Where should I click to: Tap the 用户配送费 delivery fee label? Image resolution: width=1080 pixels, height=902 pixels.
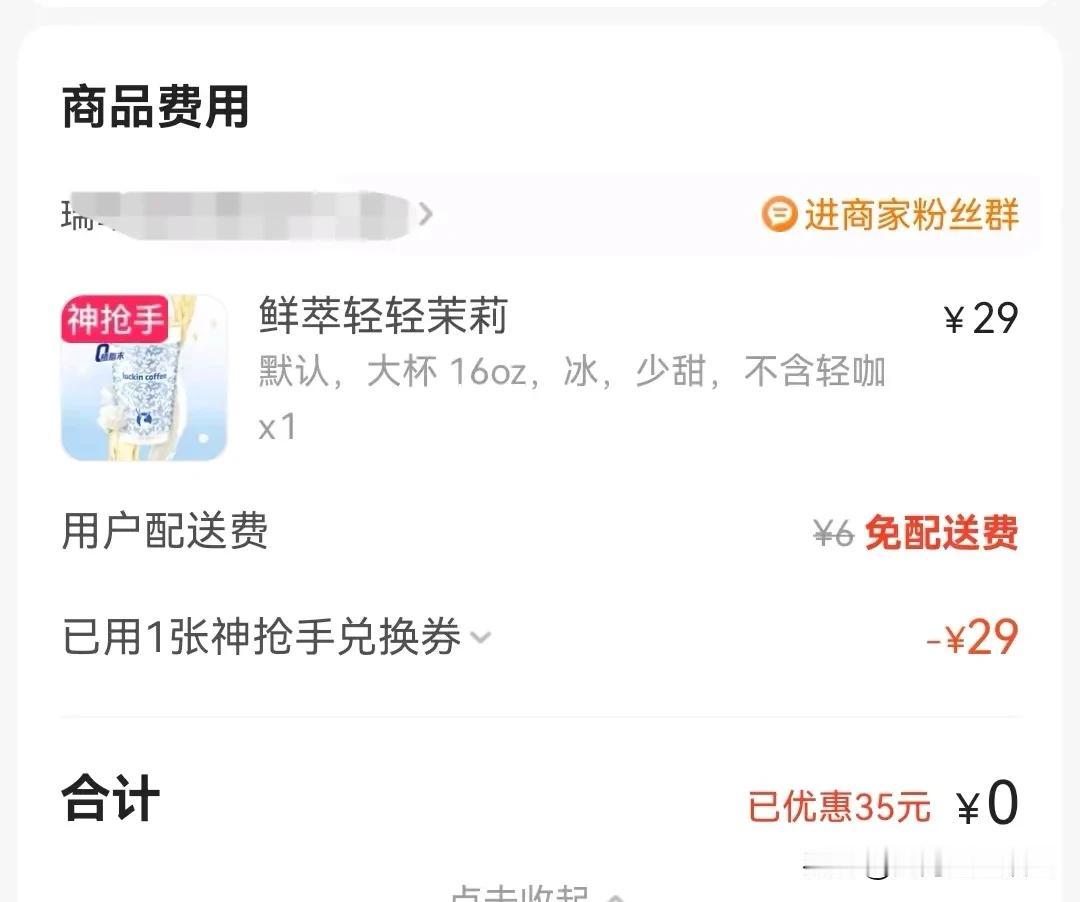[165, 531]
